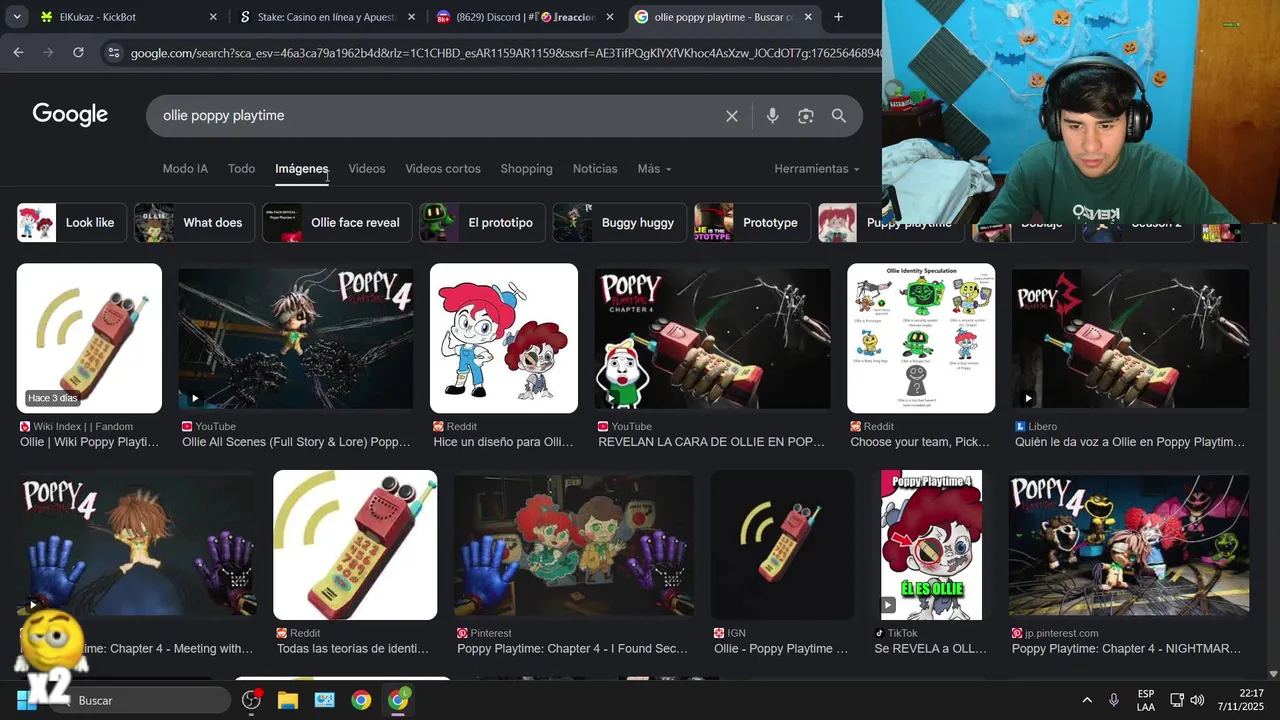Open the active Chrome profile taskbar icon
This screenshot has height=720, width=1280.
398,700
